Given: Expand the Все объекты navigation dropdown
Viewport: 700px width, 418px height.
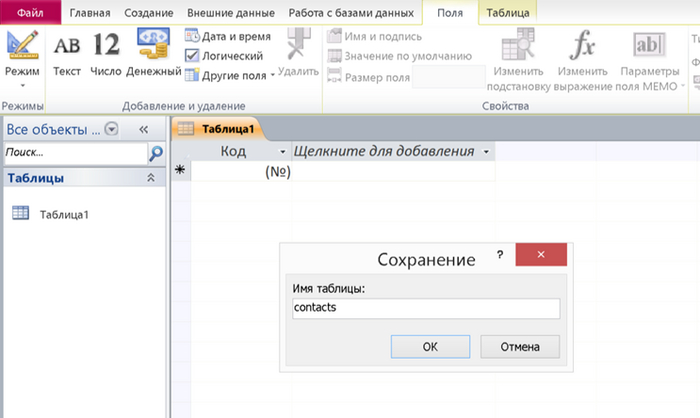Looking at the screenshot, I should 111,128.
